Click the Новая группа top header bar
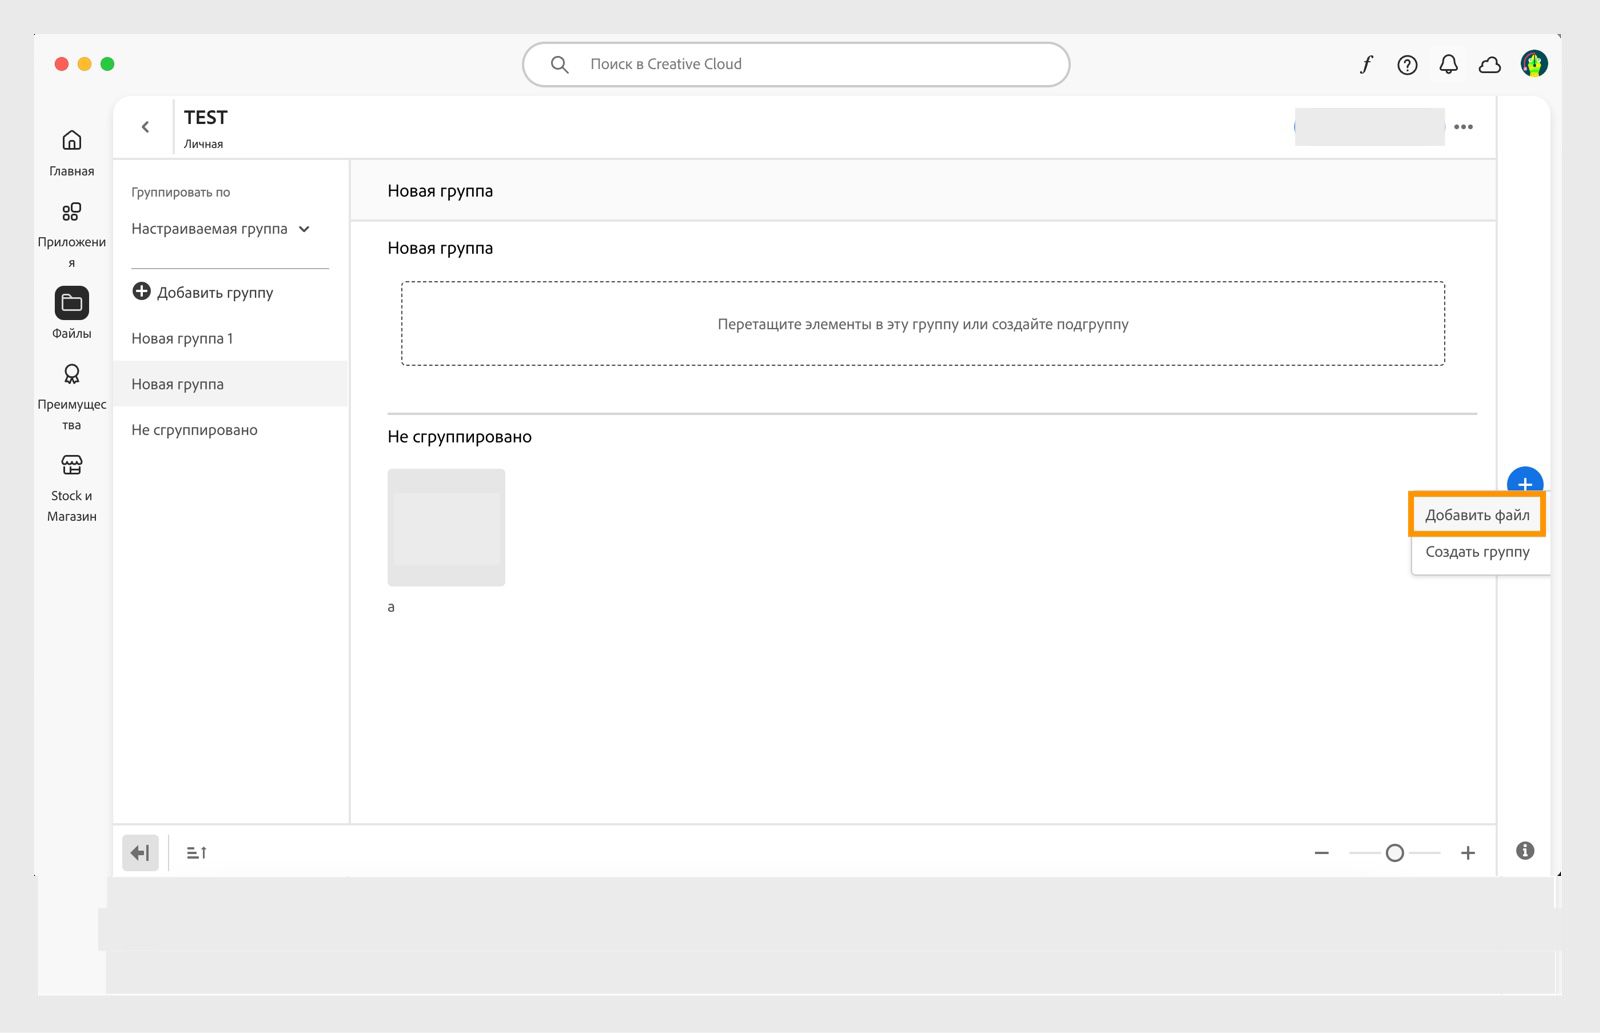The height and width of the screenshot is (1033, 1600). click(x=923, y=191)
